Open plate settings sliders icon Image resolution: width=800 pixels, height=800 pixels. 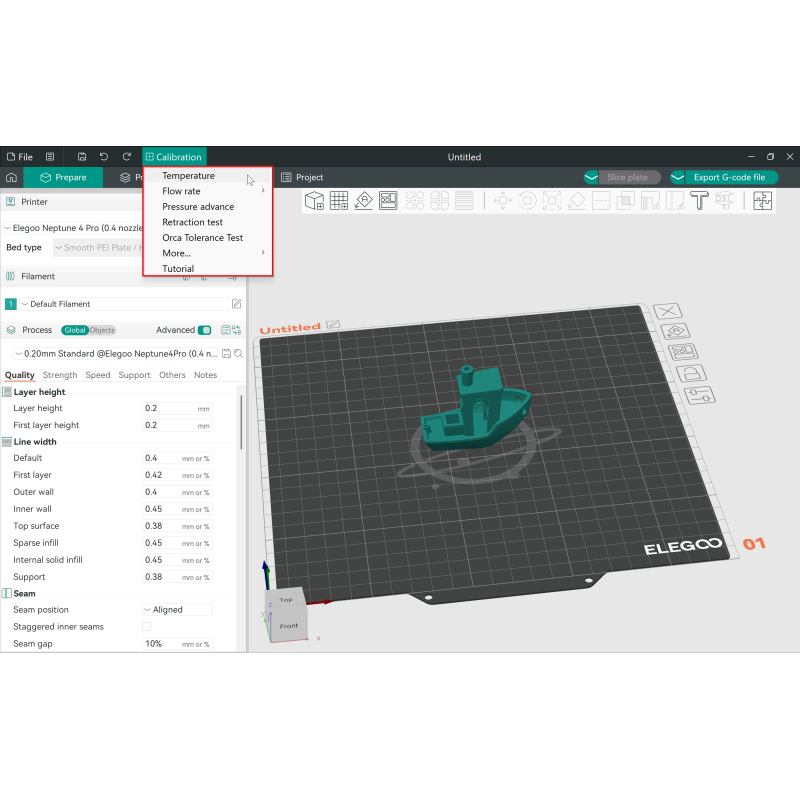pos(697,396)
